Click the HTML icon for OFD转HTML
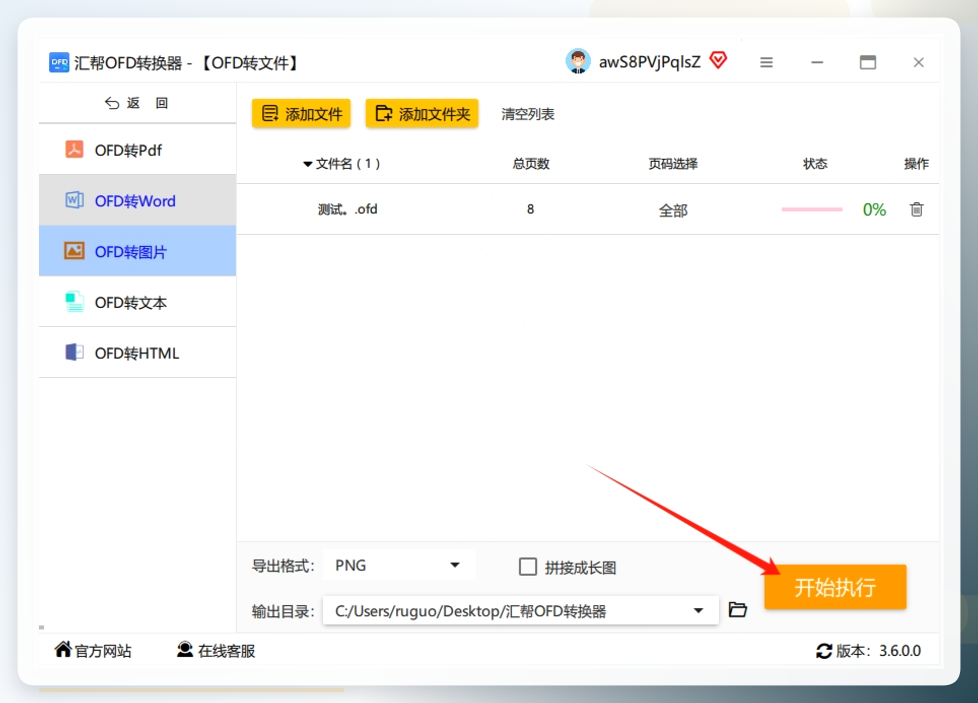978x703 pixels. tap(74, 352)
